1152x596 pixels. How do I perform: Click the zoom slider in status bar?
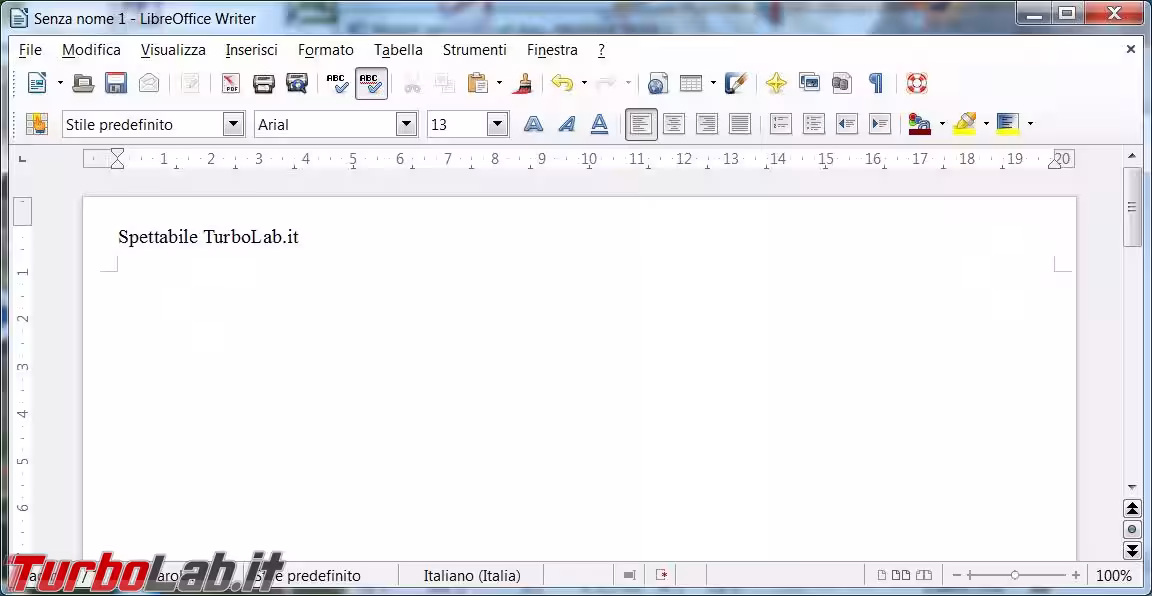(1015, 576)
